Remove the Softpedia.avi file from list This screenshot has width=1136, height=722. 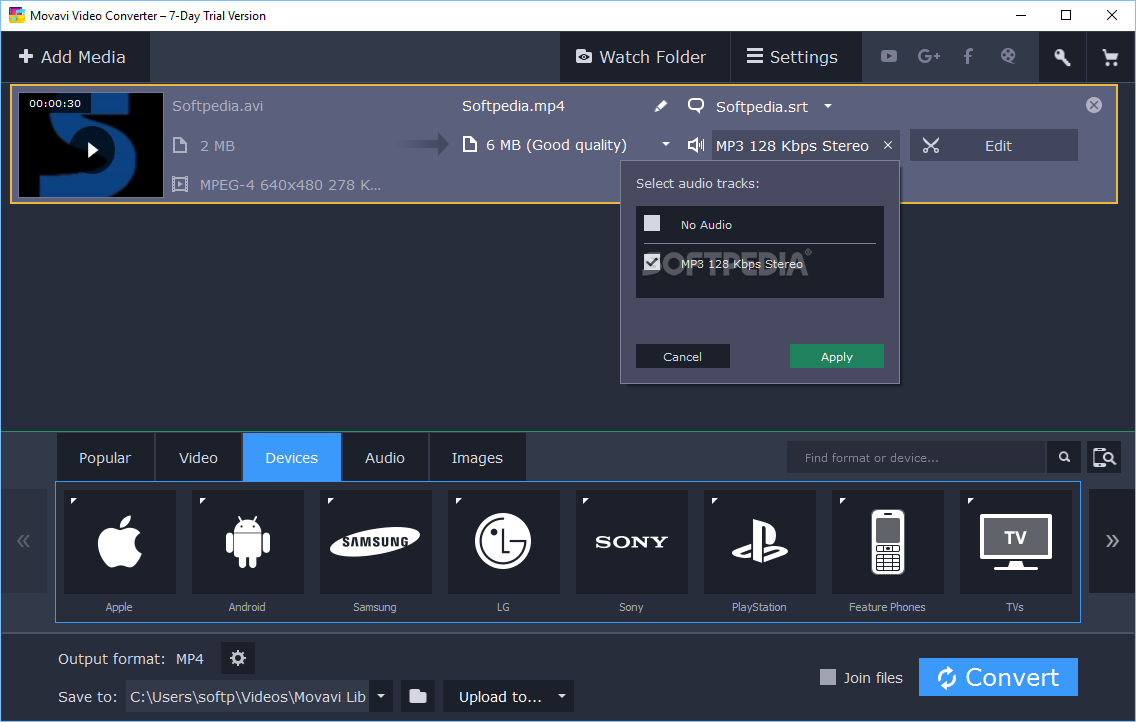tap(1094, 106)
